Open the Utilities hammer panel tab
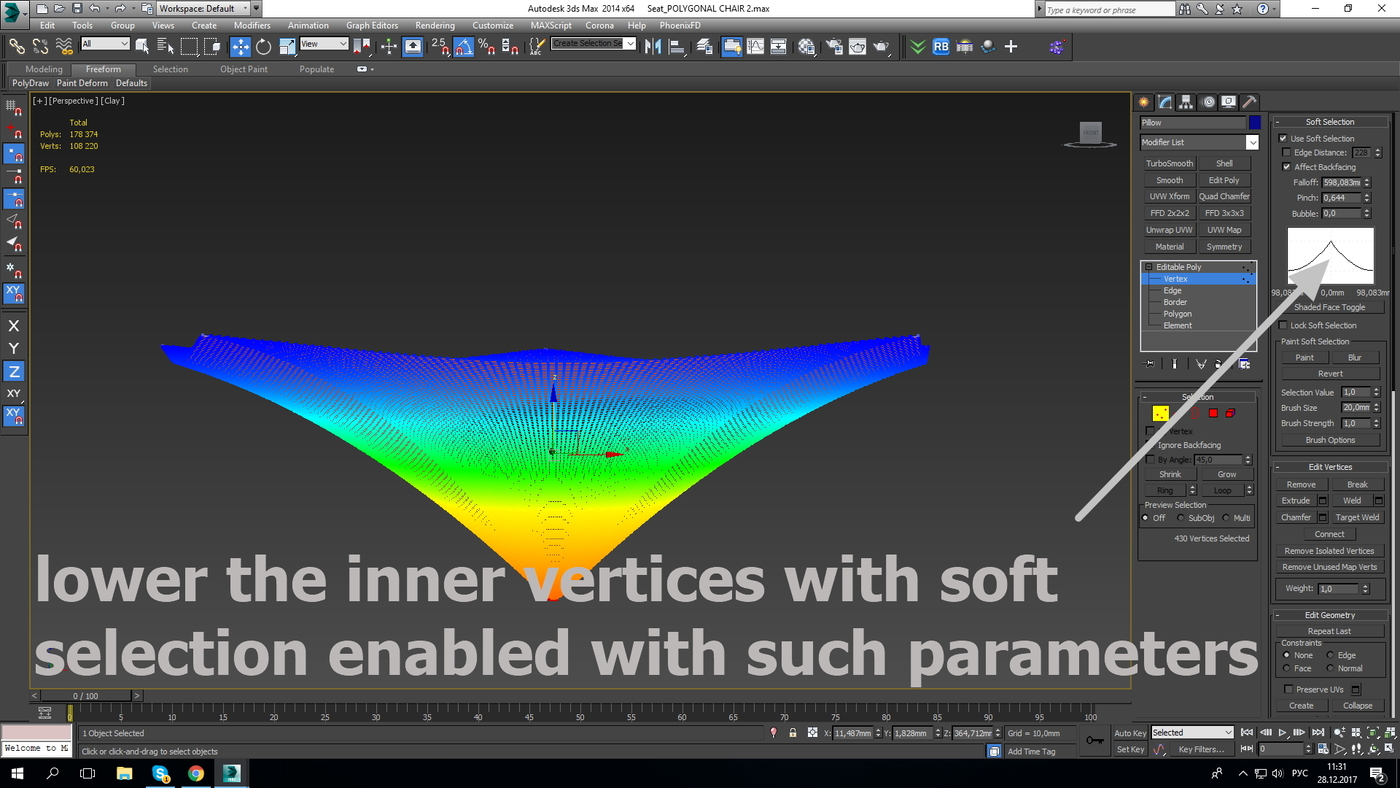1400x788 pixels. point(1250,102)
